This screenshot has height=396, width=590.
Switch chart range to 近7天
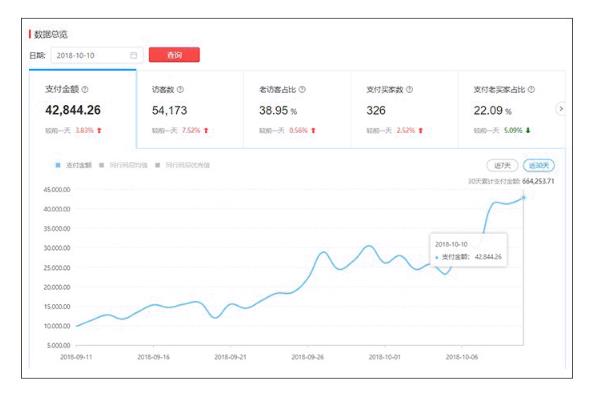click(502, 165)
